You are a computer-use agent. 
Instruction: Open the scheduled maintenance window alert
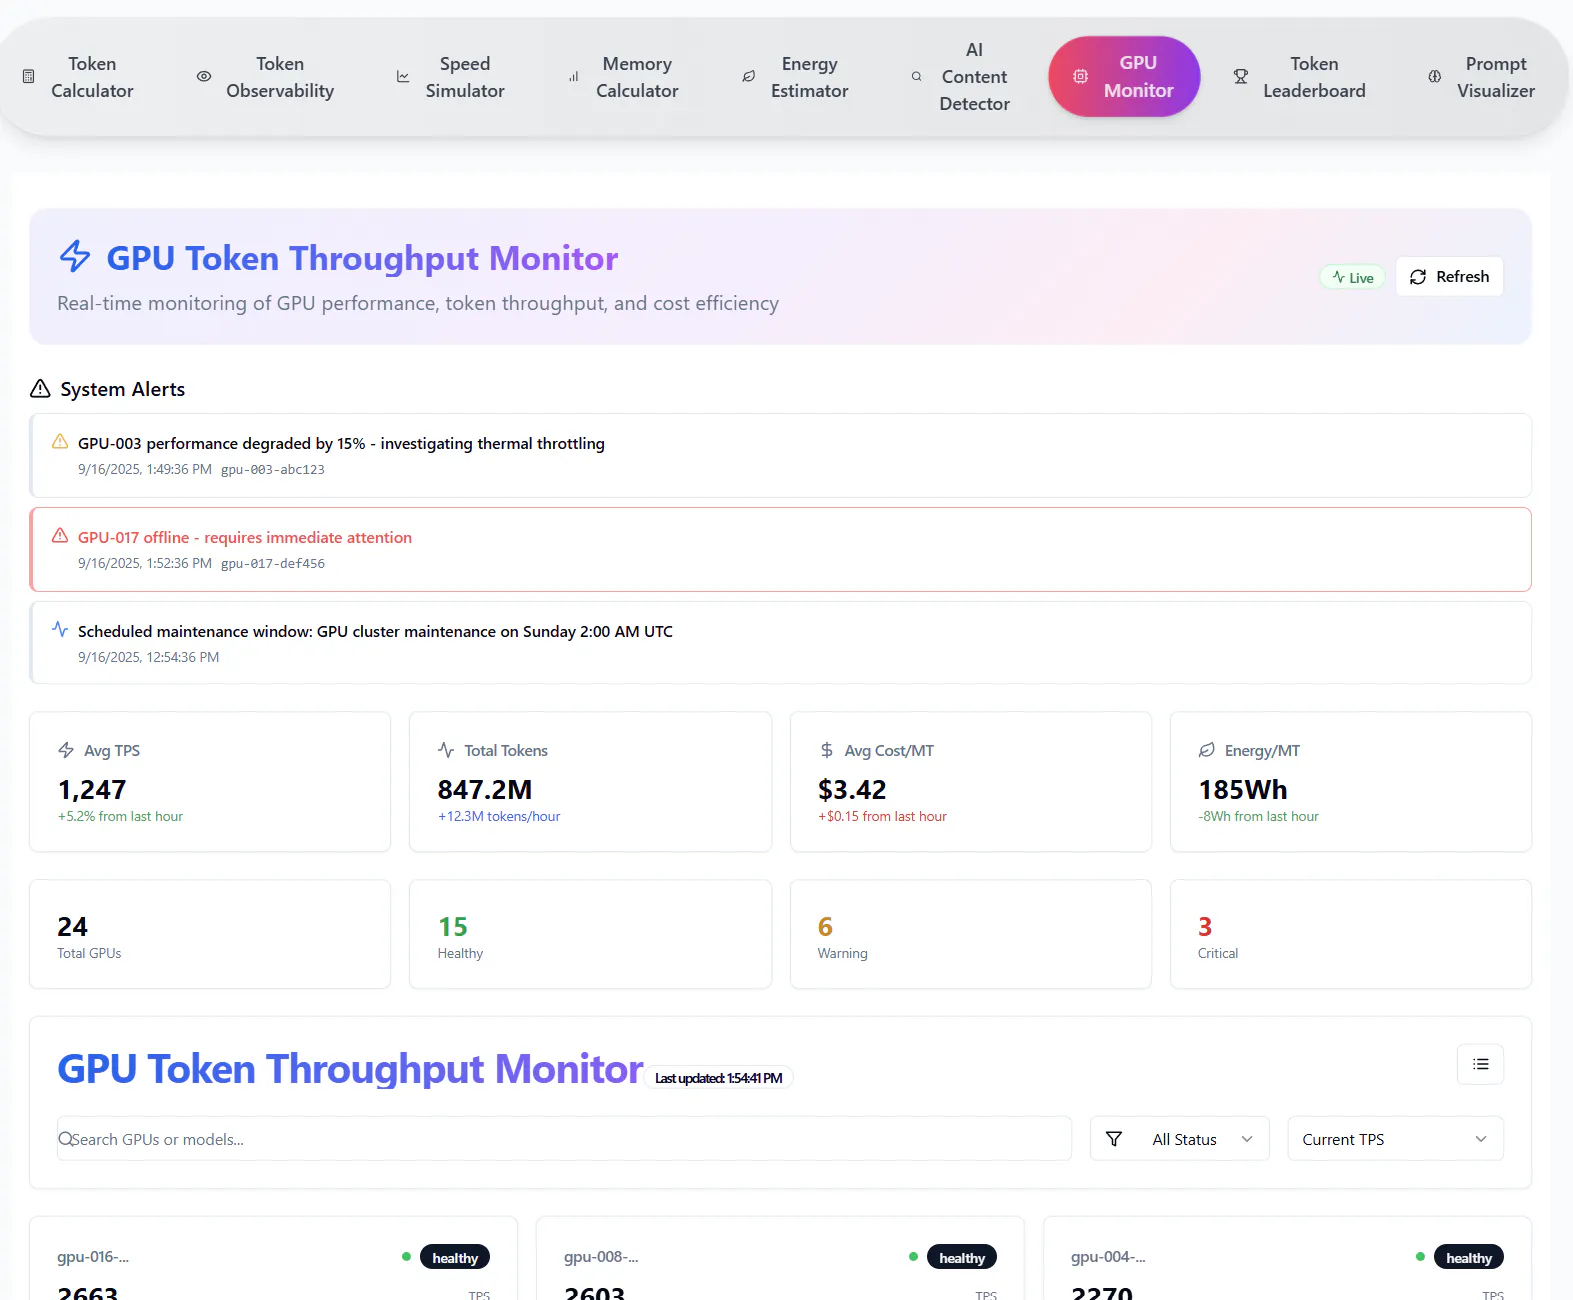coord(781,643)
